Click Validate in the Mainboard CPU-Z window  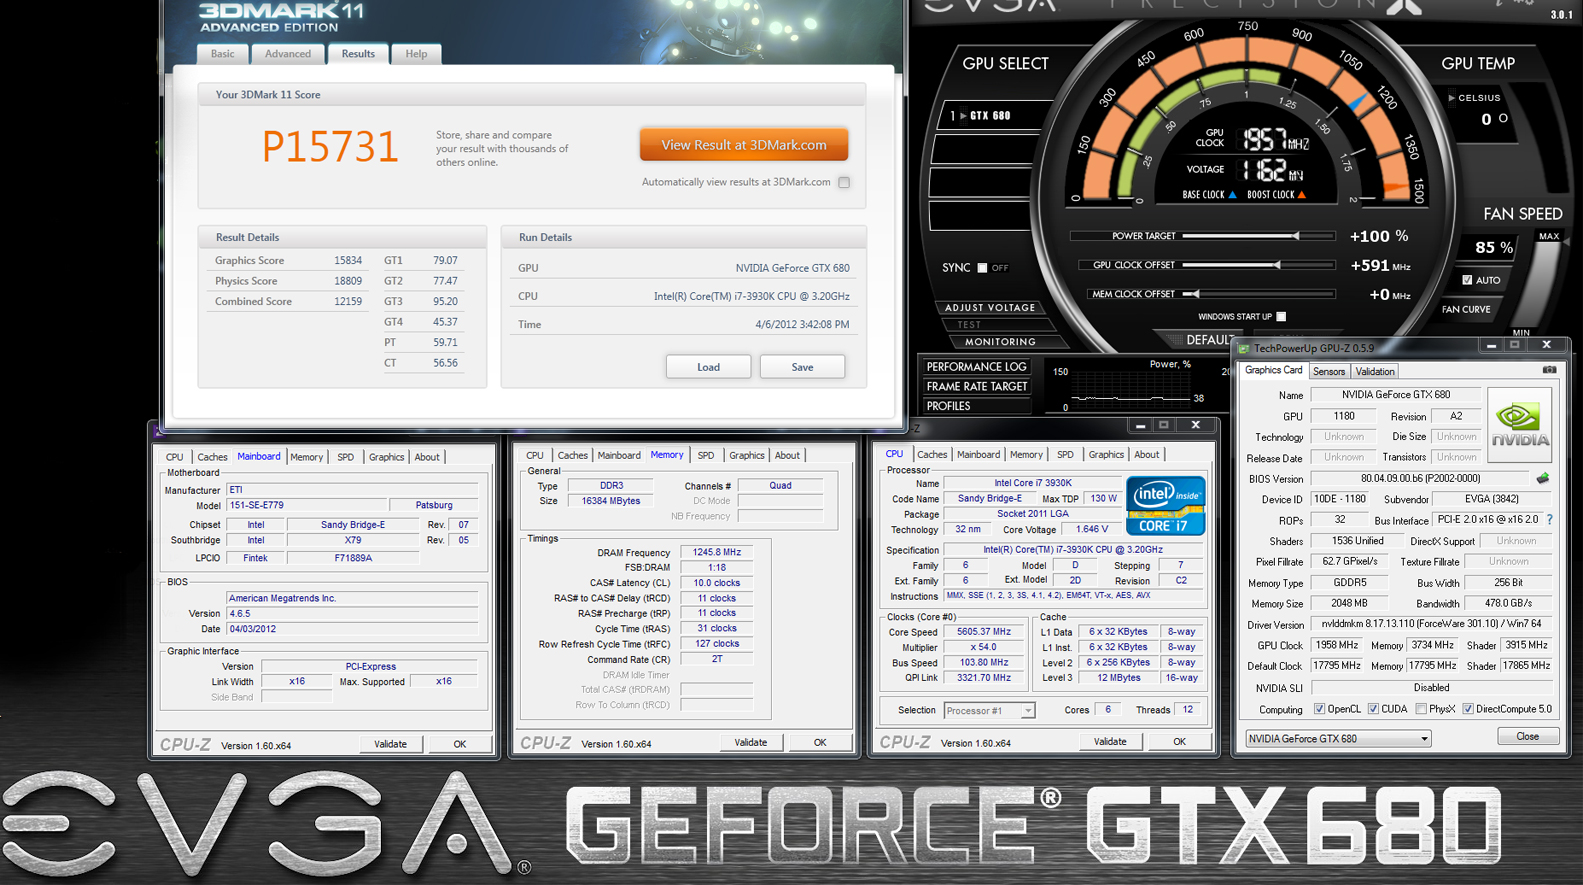coord(390,744)
